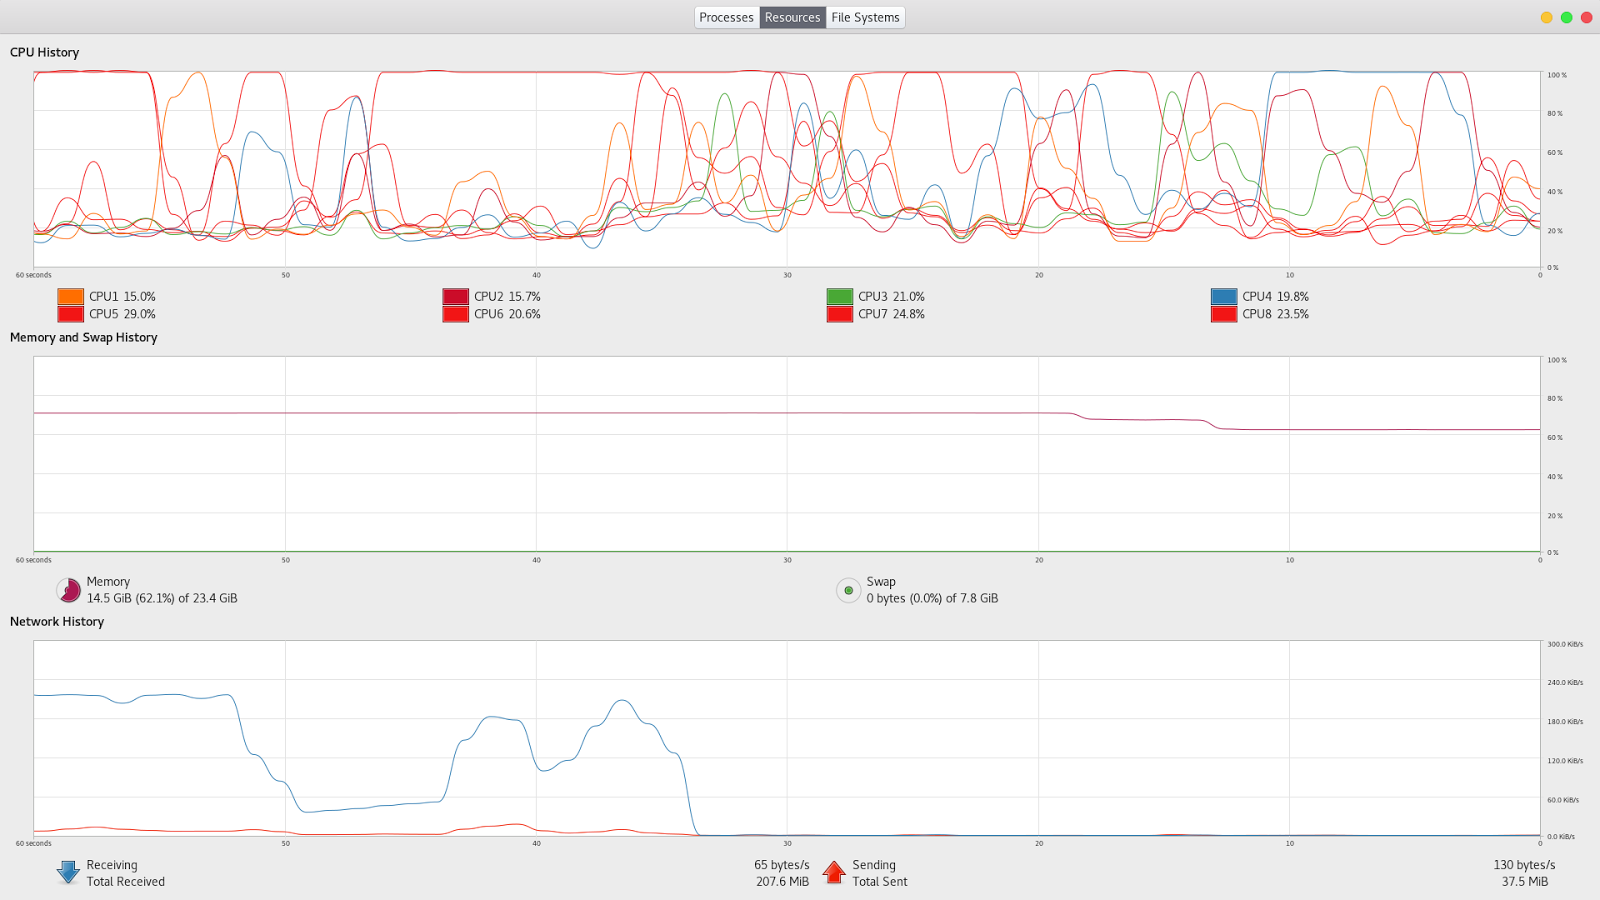This screenshot has width=1600, height=900.
Task: Open the CPU3 green color swatch
Action: [840, 296]
